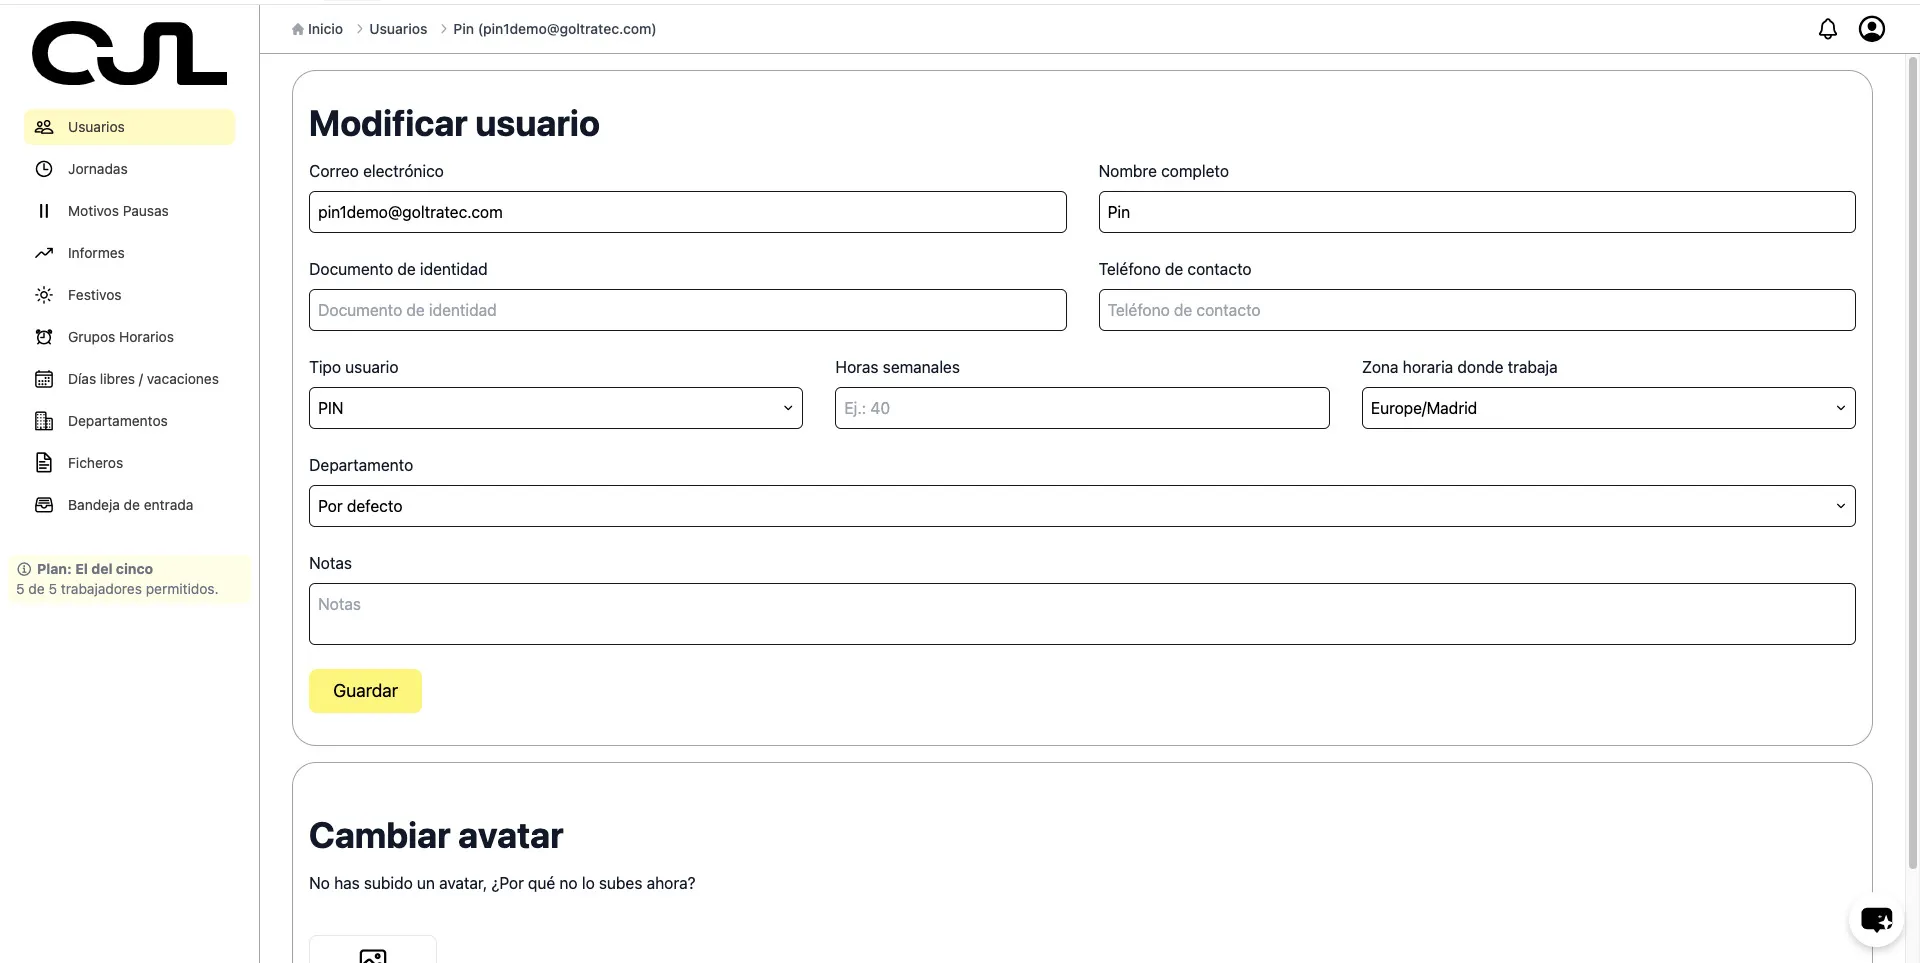Expand the Zona horaria dropdown
Screen dimensions: 1920x963
pos(1607,408)
